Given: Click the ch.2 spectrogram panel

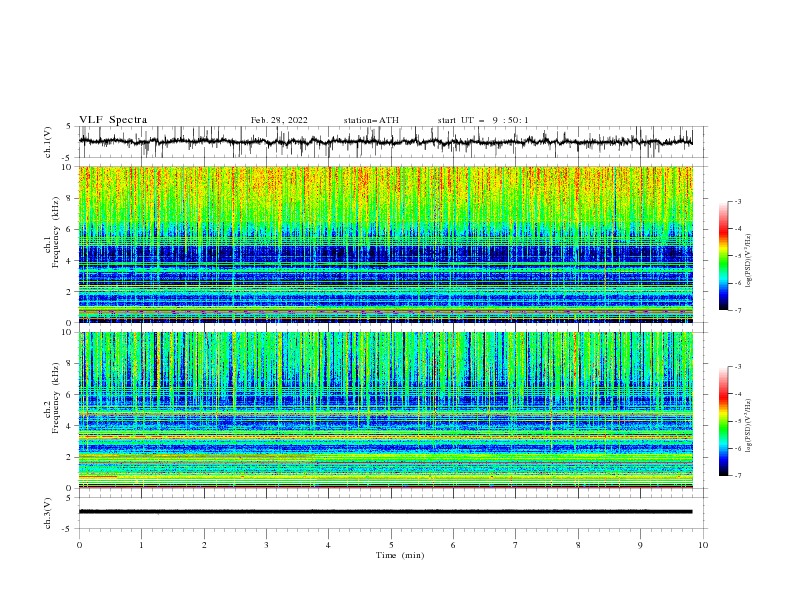Looking at the screenshot, I should coord(385,410).
